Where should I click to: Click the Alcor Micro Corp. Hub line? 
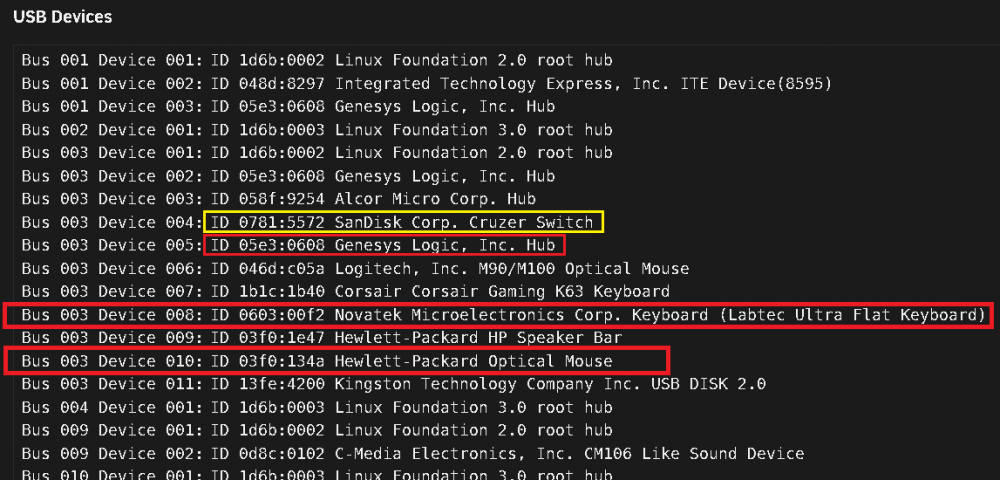click(279, 199)
